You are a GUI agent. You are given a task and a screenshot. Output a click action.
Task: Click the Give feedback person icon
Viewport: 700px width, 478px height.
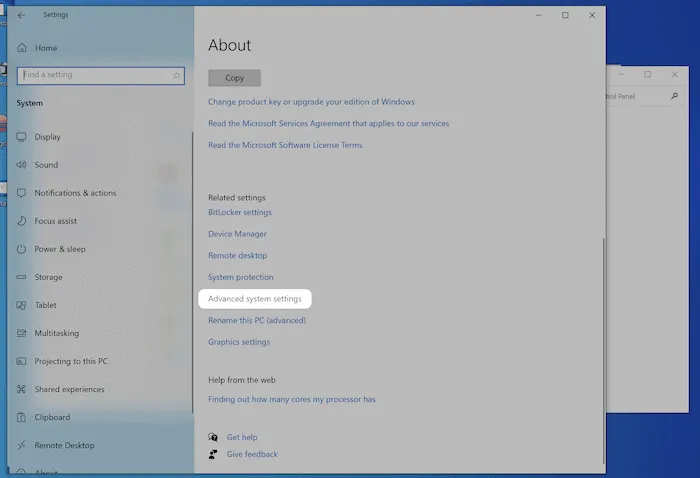pos(213,454)
